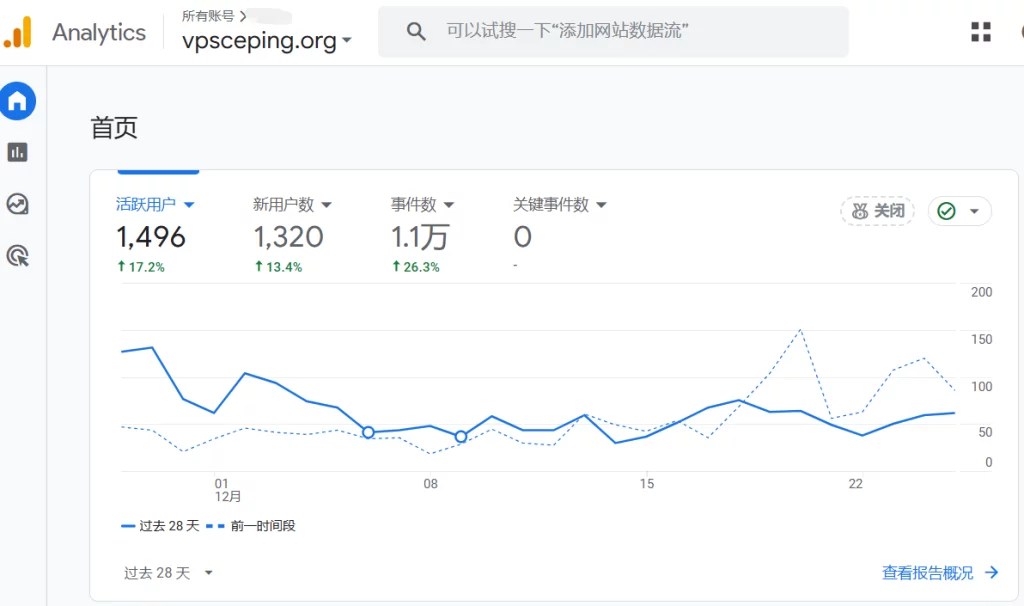Click the 前一时间段 legend entry
Screen dimensions: 1024x606
[251, 526]
